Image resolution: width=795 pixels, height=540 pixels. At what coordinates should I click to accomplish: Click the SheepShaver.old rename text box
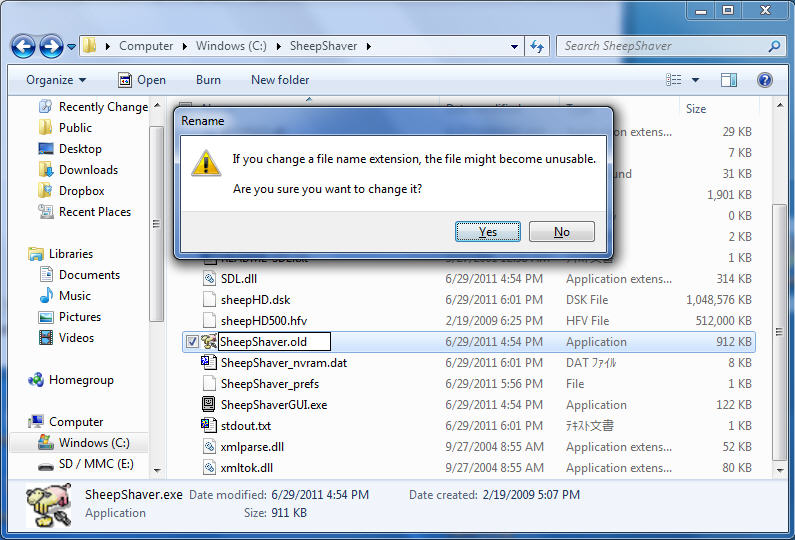click(x=274, y=342)
